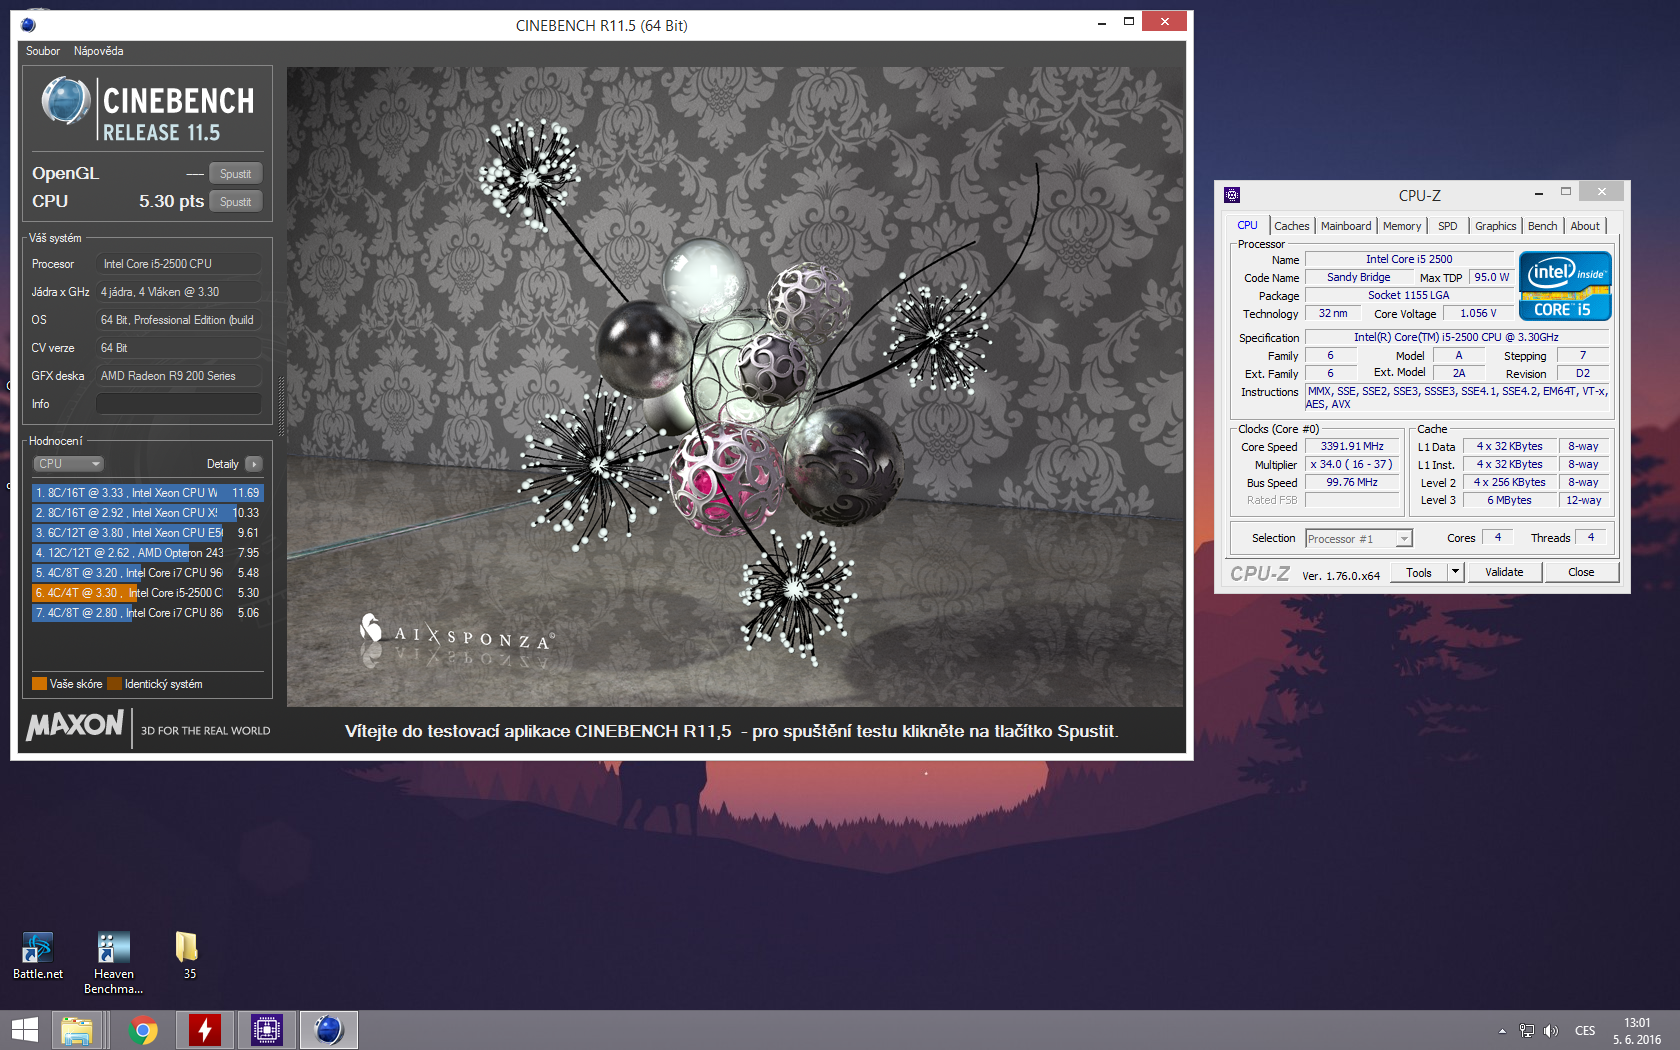
Task: Open Processor #1 selection dropdown
Action: [1358, 539]
